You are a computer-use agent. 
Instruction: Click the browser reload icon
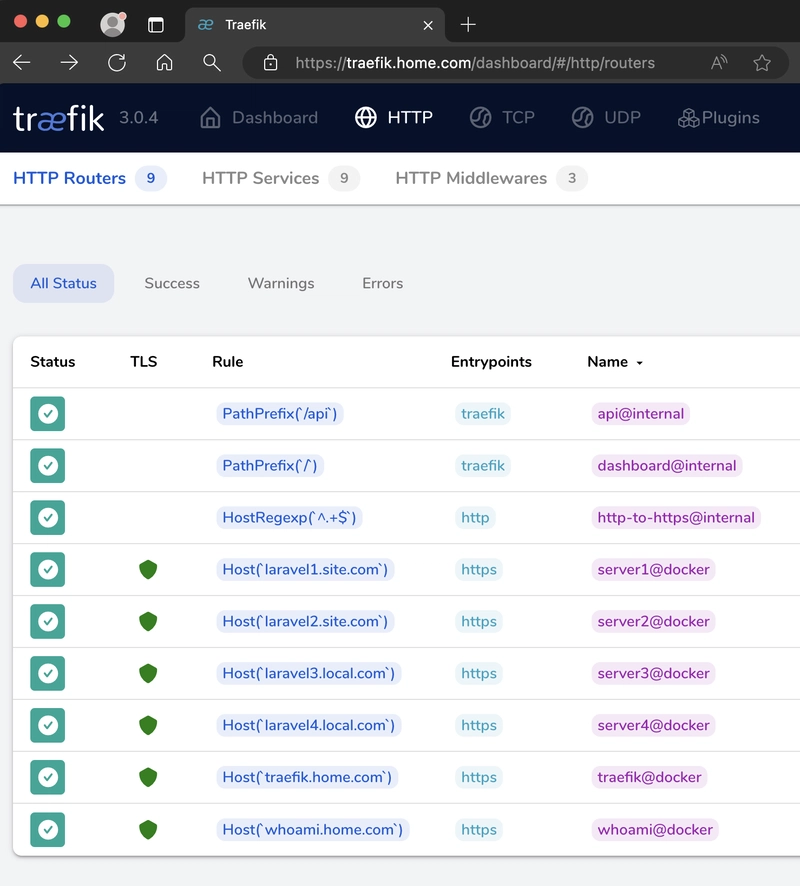(x=117, y=63)
